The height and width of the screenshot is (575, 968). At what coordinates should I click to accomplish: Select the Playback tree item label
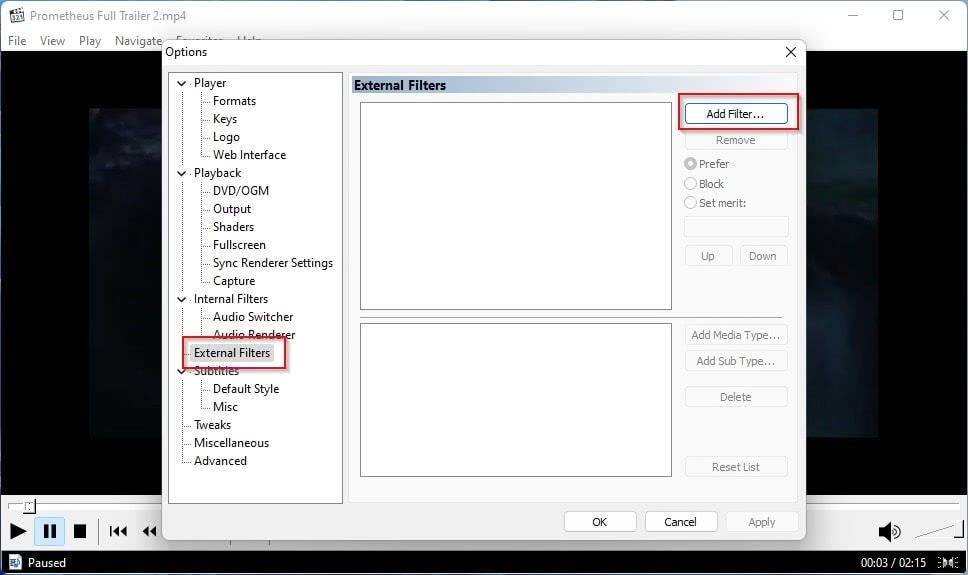click(x=217, y=173)
